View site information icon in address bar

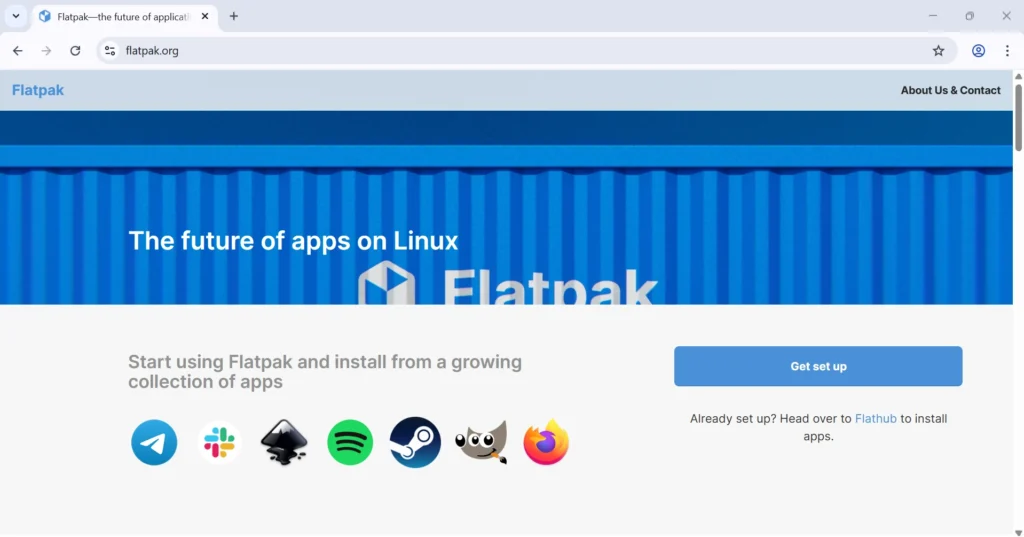(110, 51)
